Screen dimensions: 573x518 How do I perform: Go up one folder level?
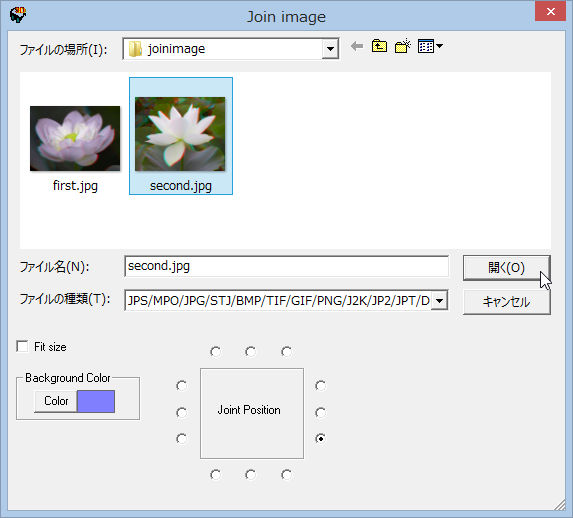pos(379,46)
